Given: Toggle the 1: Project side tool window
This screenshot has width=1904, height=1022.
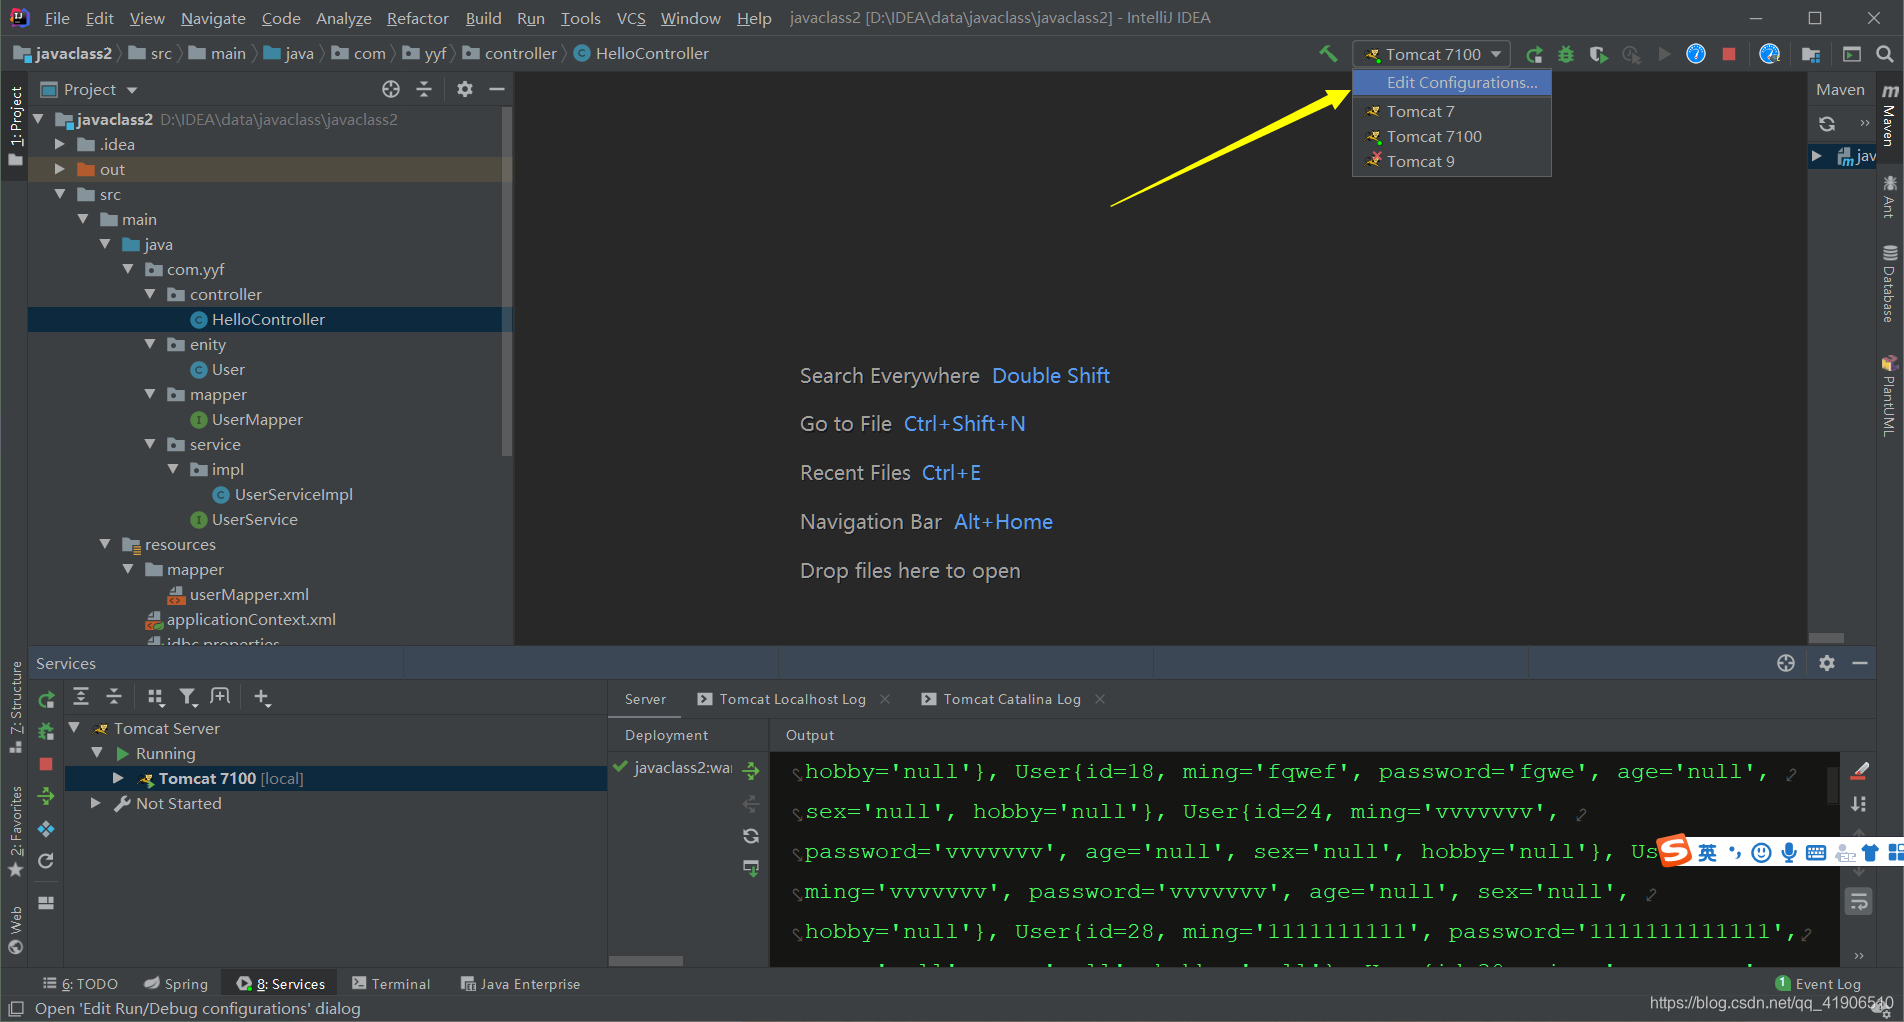Looking at the screenshot, I should pyautogui.click(x=15, y=125).
